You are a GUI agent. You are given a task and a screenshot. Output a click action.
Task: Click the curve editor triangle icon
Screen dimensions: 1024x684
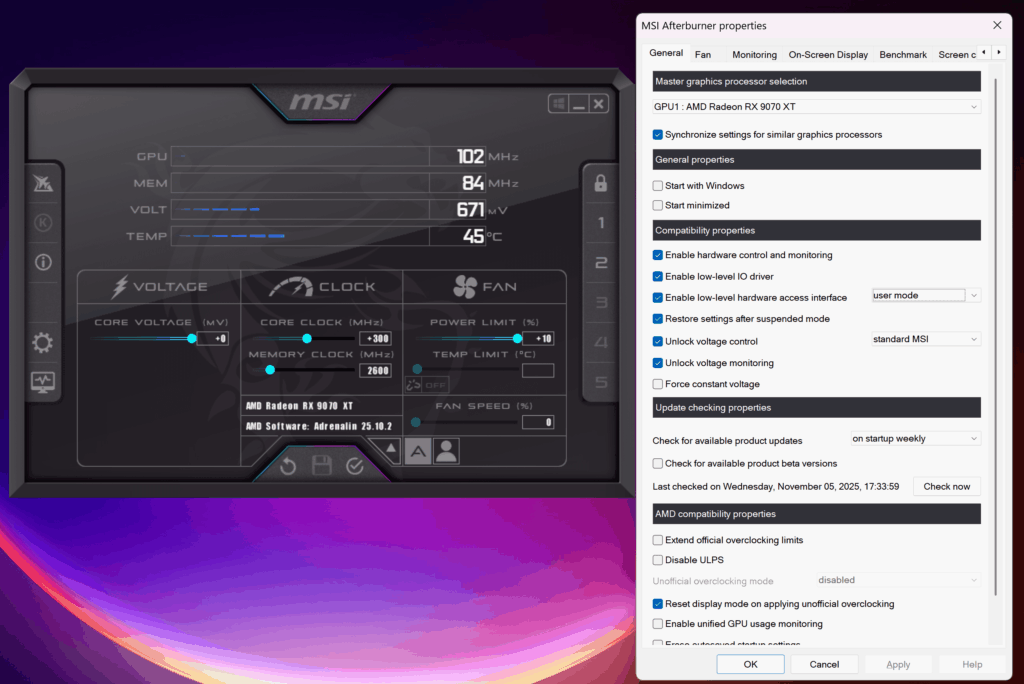click(x=390, y=449)
